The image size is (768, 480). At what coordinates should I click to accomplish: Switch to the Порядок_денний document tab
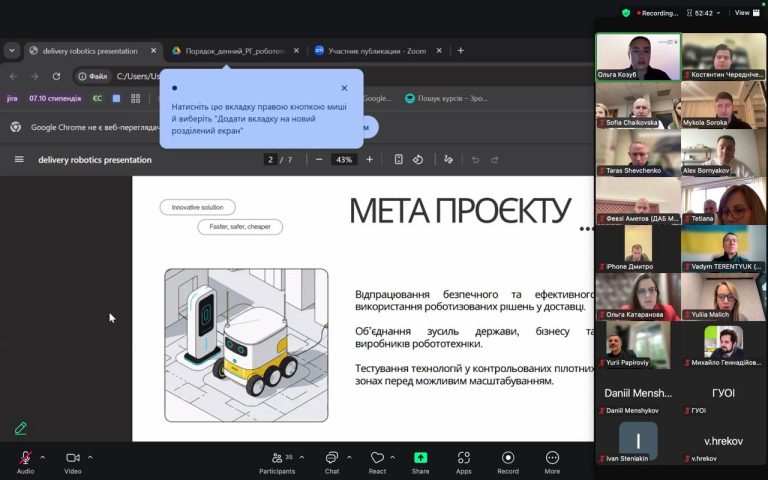[235, 51]
